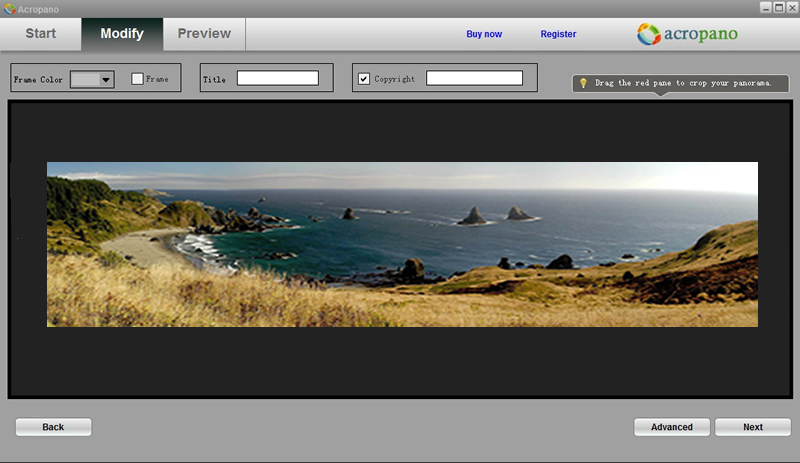Click the Frame Color label
800x463 pixels.
point(38,80)
